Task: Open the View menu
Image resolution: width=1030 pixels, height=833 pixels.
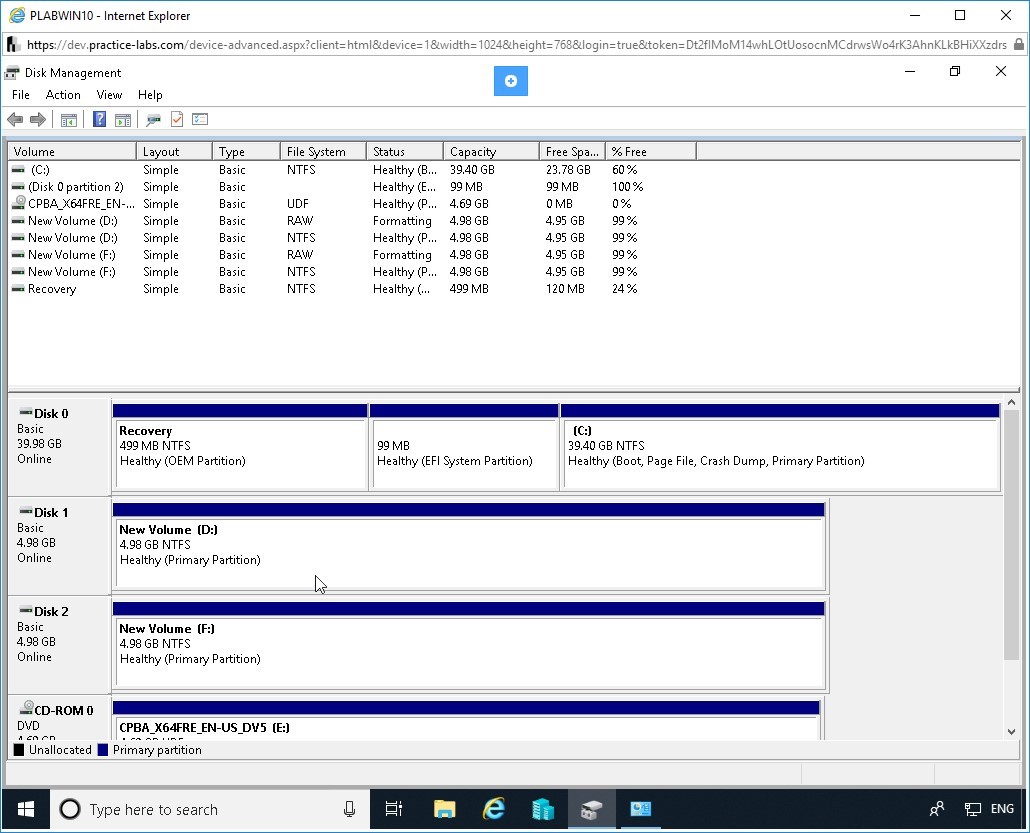Action: (109, 95)
